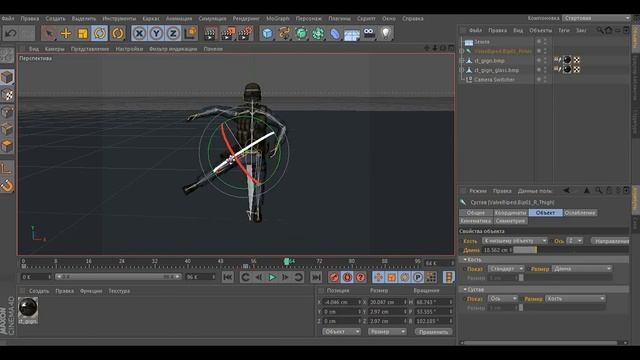The height and width of the screenshot is (360, 640).
Task: Open Render Settings clapperboard with gear
Action: pyautogui.click(x=245, y=33)
